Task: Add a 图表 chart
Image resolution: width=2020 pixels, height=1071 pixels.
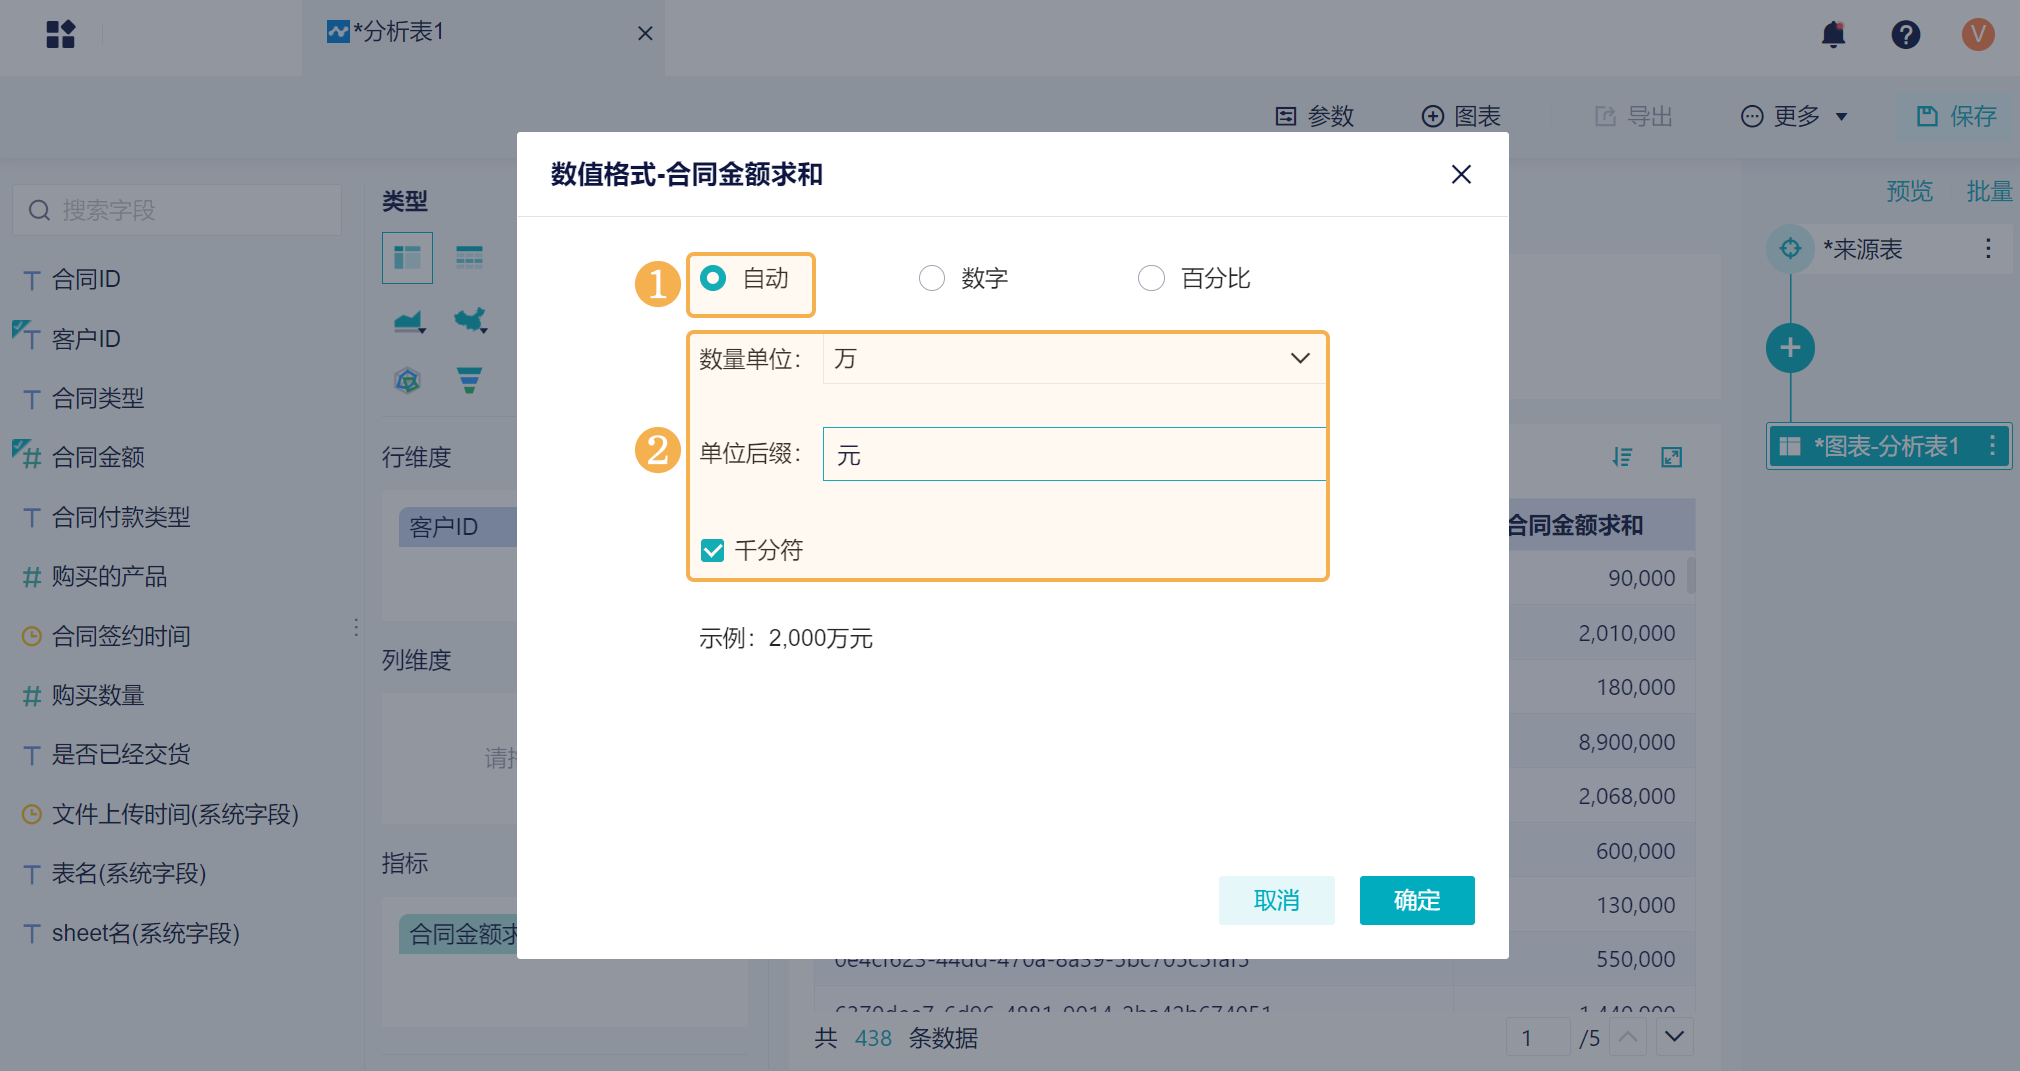Action: (1462, 116)
